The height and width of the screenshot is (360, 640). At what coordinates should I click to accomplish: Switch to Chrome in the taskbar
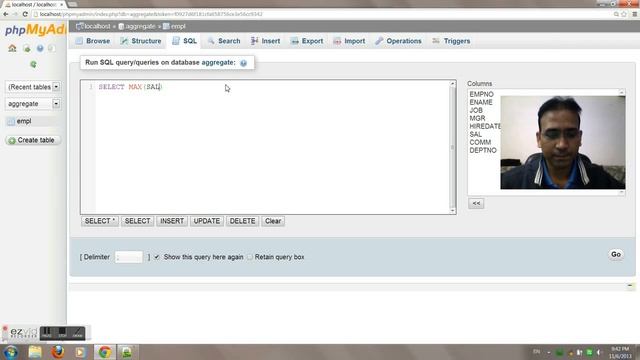click(104, 352)
